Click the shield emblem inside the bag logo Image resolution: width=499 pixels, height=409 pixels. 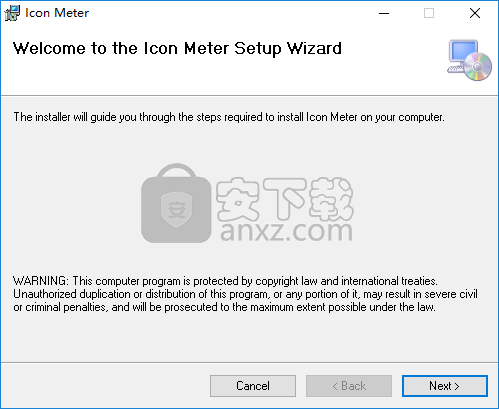click(176, 210)
